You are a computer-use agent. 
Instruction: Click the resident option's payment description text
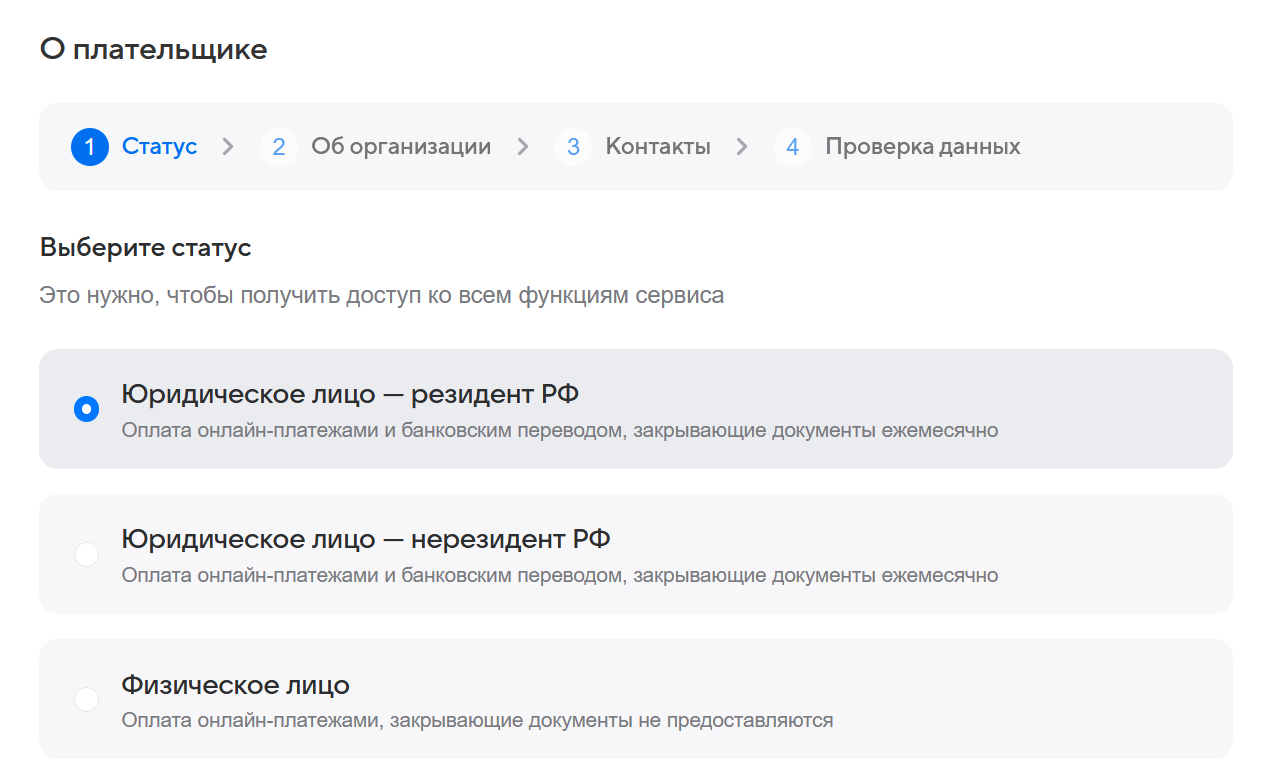point(559,431)
